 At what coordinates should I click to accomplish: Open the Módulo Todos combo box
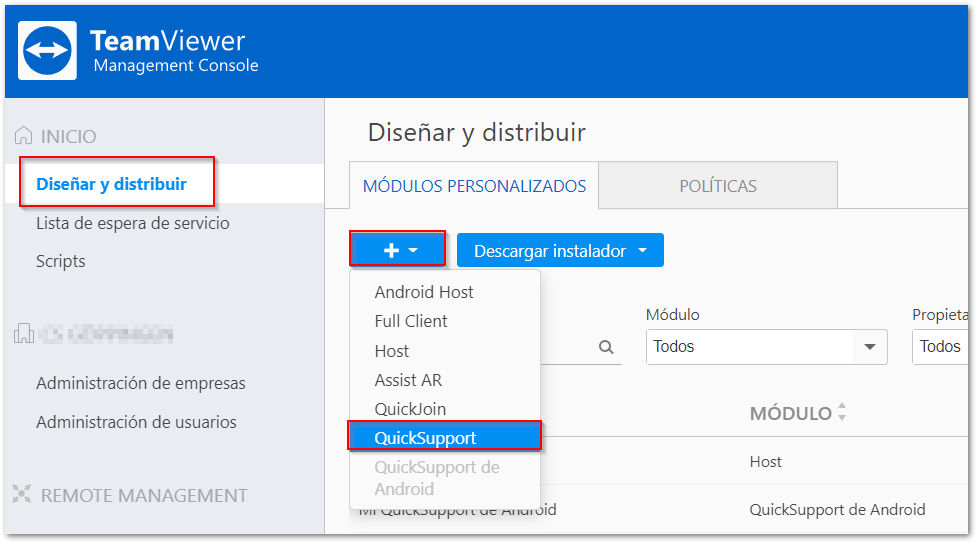pos(766,347)
